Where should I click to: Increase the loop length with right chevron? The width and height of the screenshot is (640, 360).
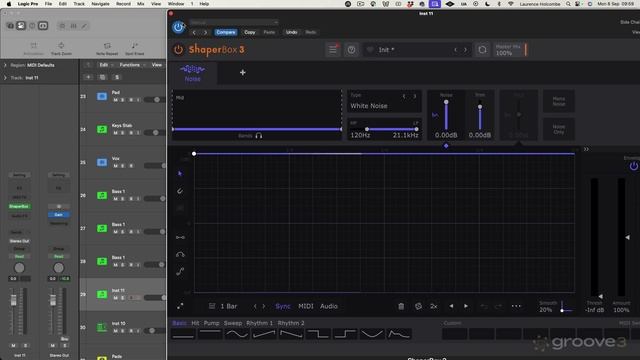pos(264,306)
